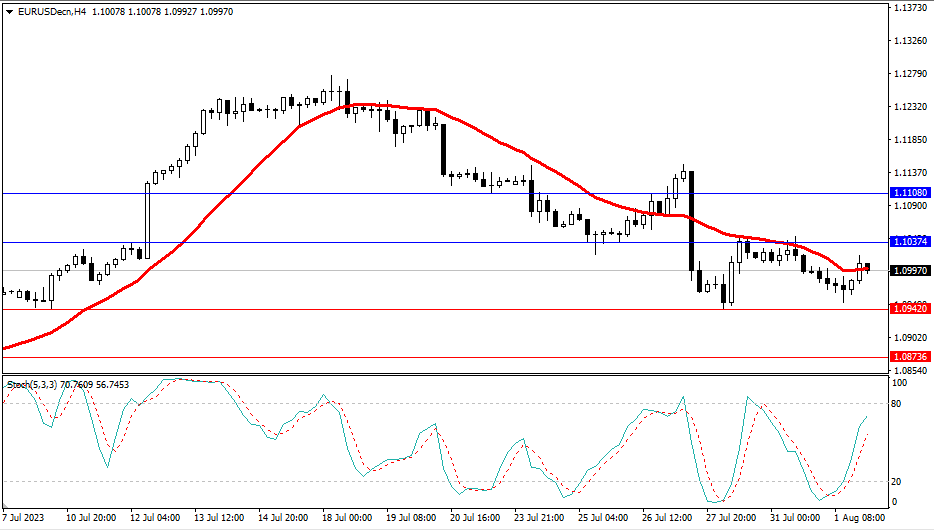934x530 pixels.
Task: Select the blue 1.11080 price label
Action: click(909, 192)
